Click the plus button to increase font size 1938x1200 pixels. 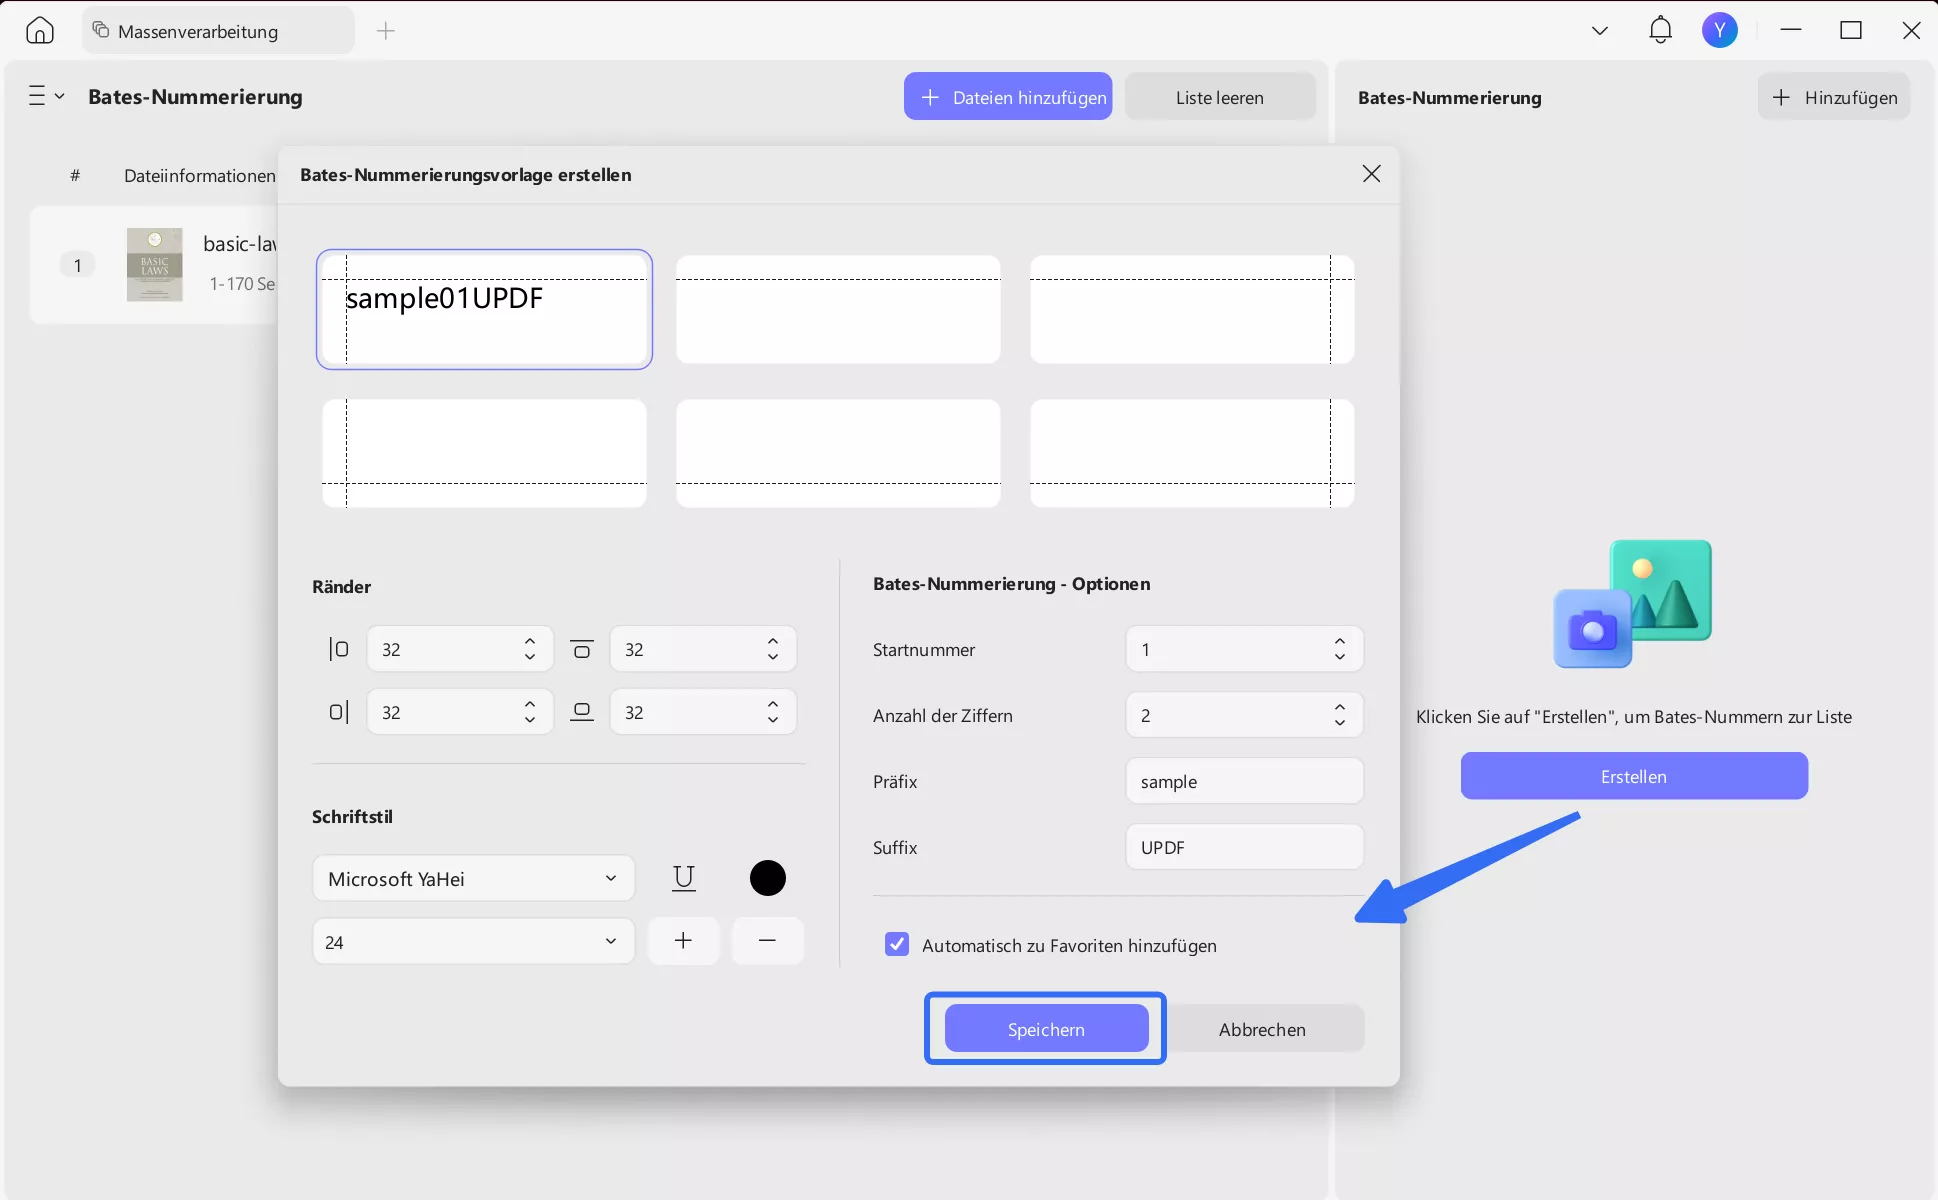[x=683, y=941]
